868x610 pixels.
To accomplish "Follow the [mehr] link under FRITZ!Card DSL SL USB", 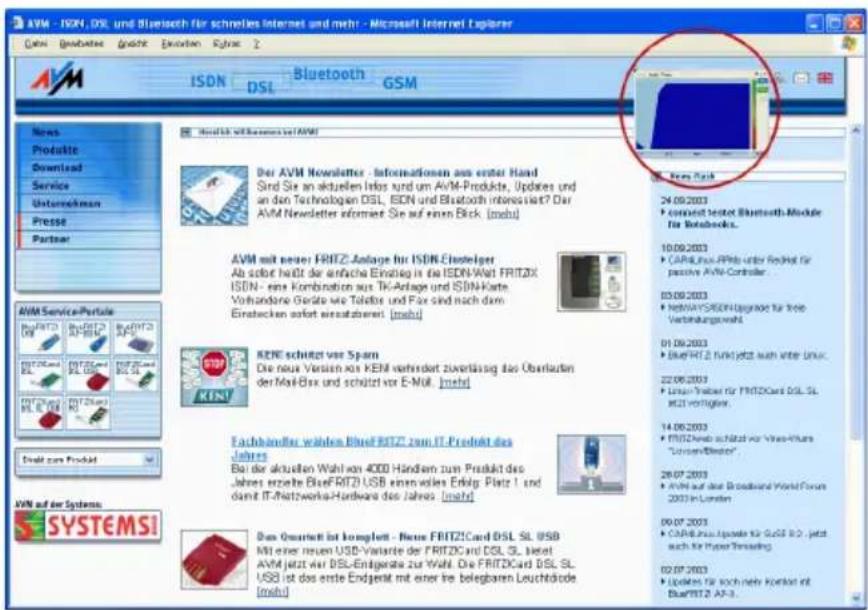I will (272, 592).
